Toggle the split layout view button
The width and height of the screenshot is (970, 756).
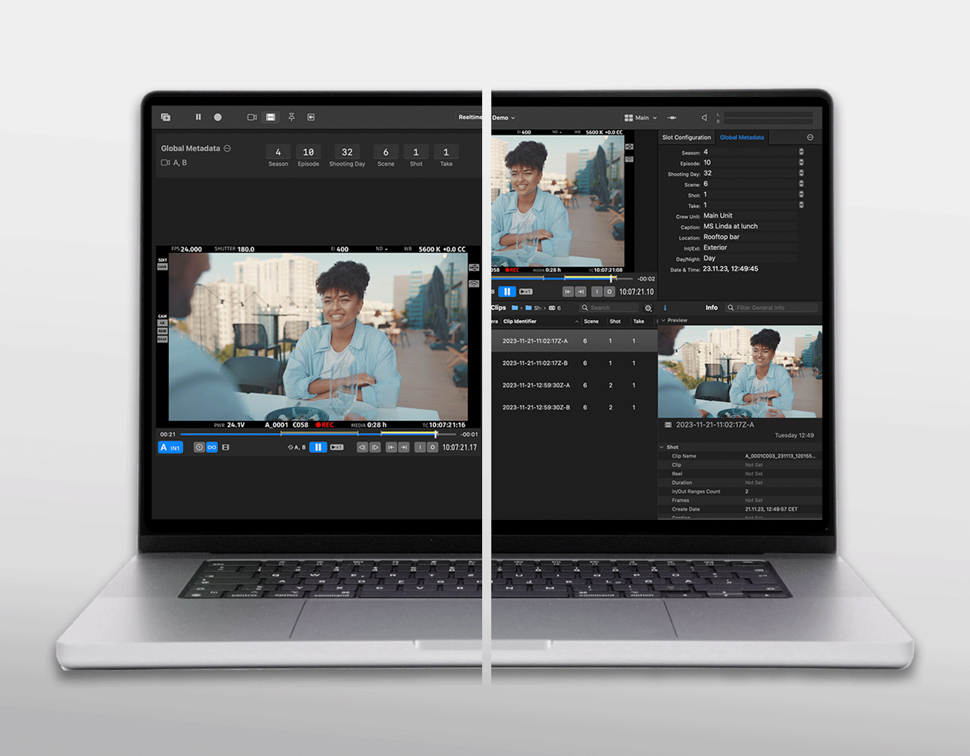pyautogui.click(x=270, y=117)
